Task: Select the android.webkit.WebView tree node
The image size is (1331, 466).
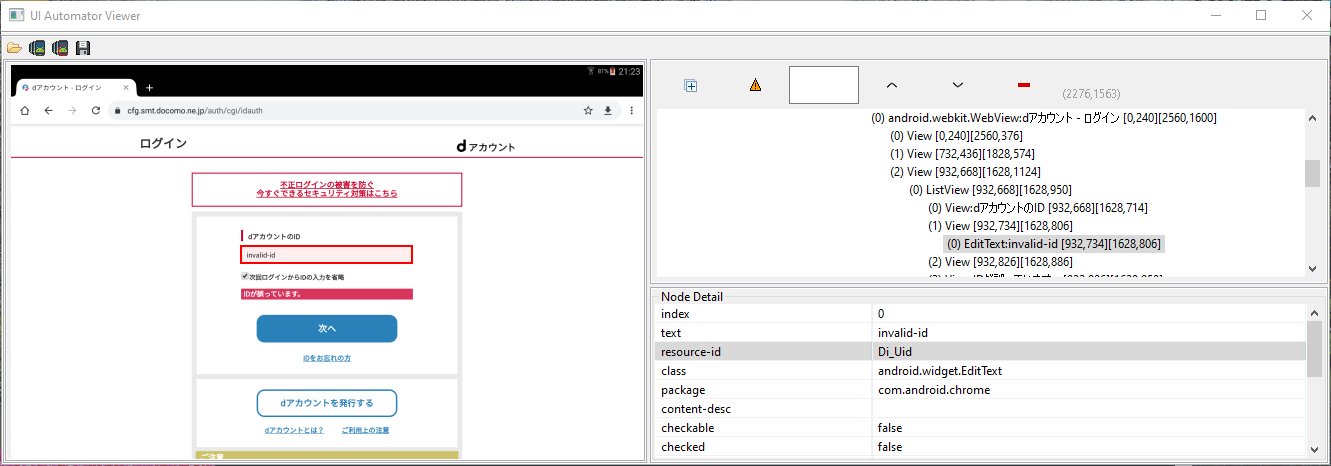Action: tap(1043, 118)
